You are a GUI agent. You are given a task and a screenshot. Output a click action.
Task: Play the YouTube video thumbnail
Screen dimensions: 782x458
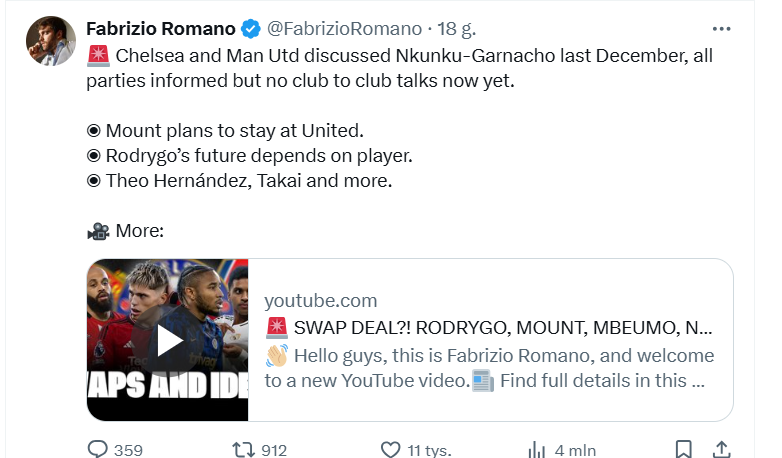167,340
